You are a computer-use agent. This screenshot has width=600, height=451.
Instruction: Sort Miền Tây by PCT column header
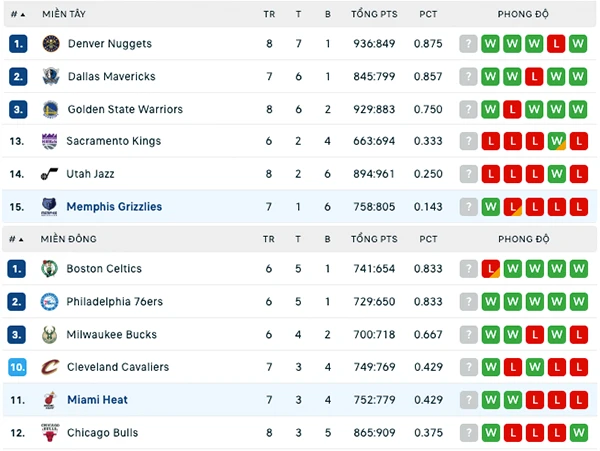coord(428,14)
